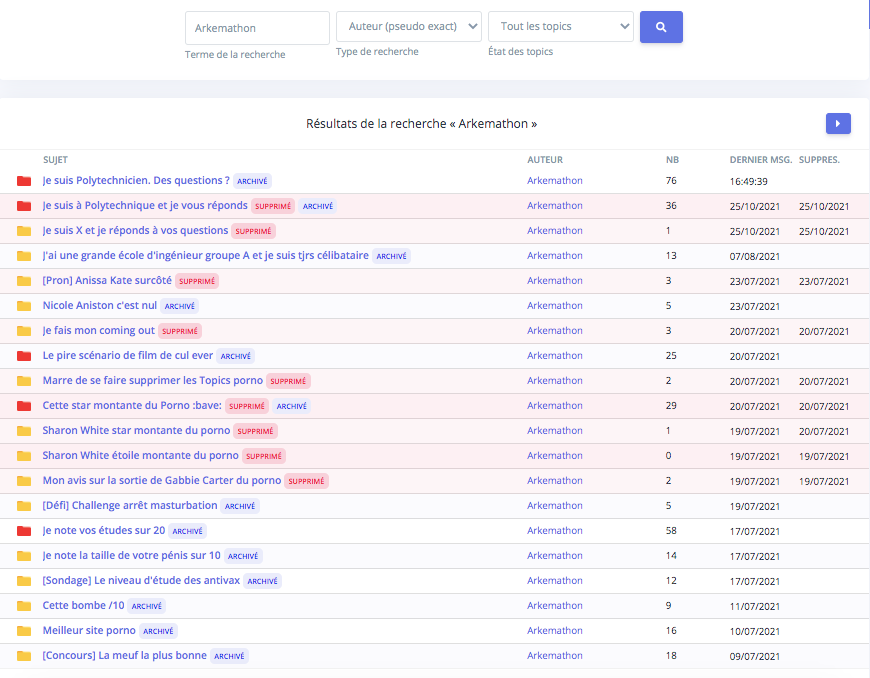Open 'Je note vos études sur 20' topic

103,531
